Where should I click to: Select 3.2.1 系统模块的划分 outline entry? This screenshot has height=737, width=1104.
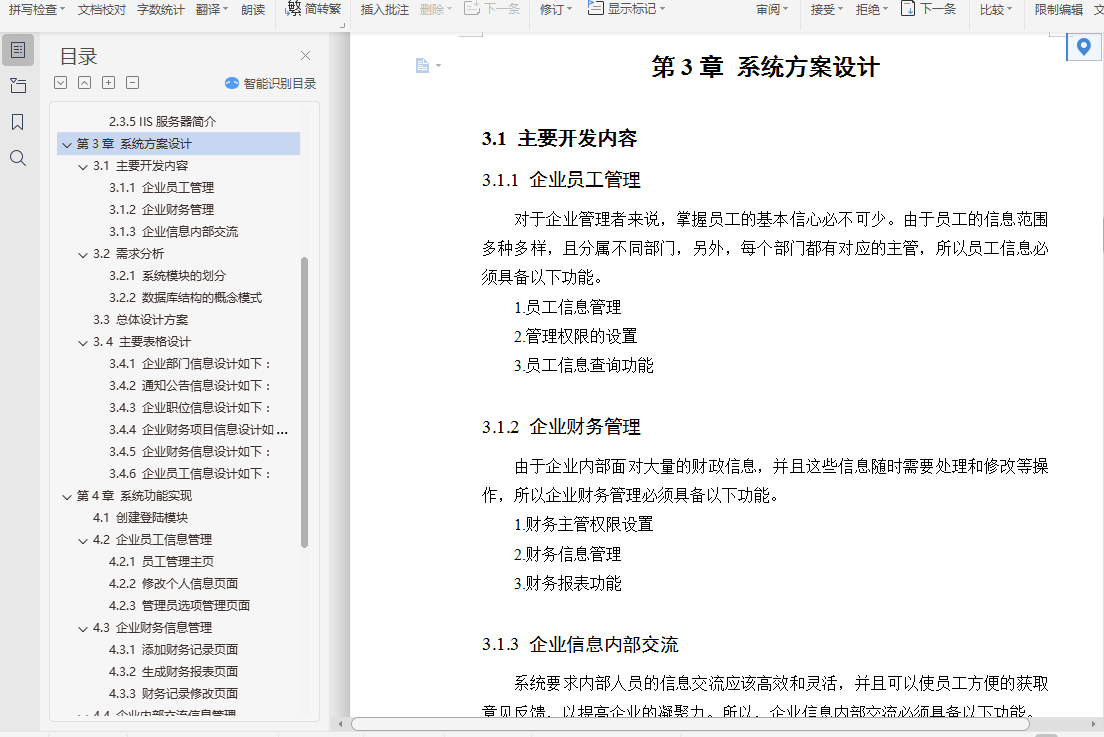168,276
